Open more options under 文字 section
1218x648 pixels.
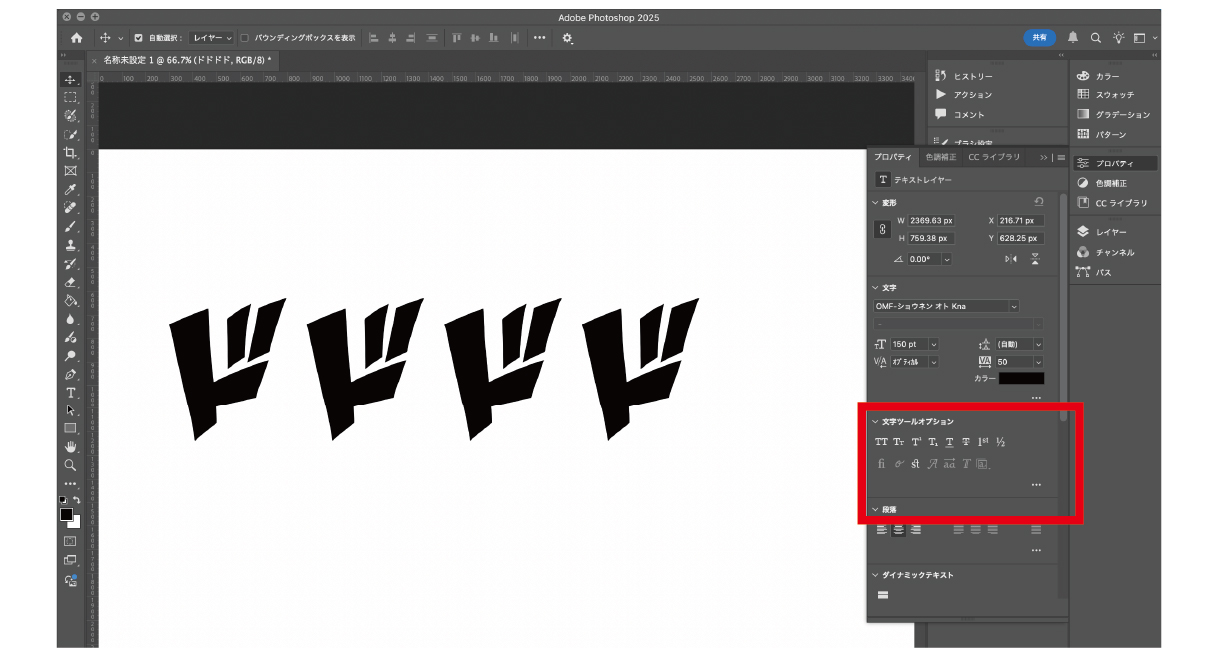coord(1036,398)
